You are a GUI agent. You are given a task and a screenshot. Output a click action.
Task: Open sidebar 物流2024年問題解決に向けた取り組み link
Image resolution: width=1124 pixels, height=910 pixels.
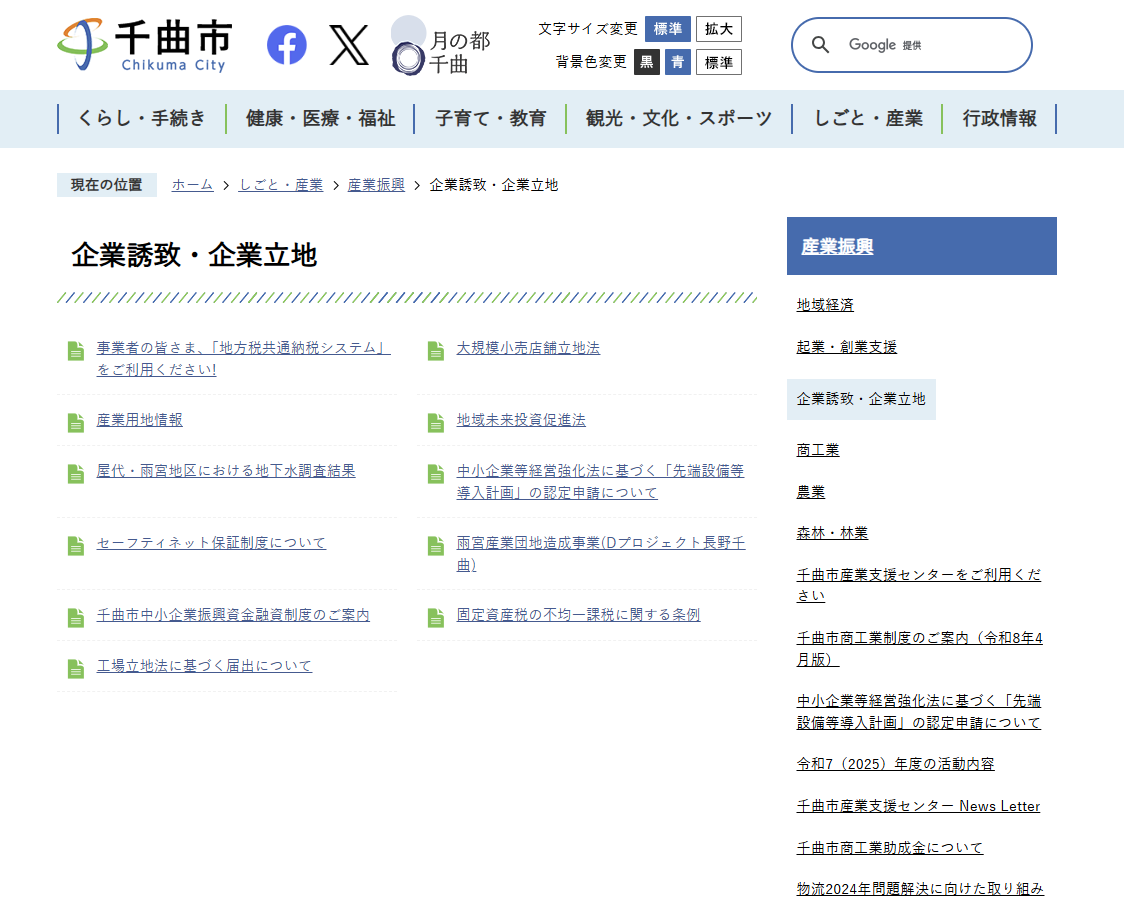click(920, 889)
